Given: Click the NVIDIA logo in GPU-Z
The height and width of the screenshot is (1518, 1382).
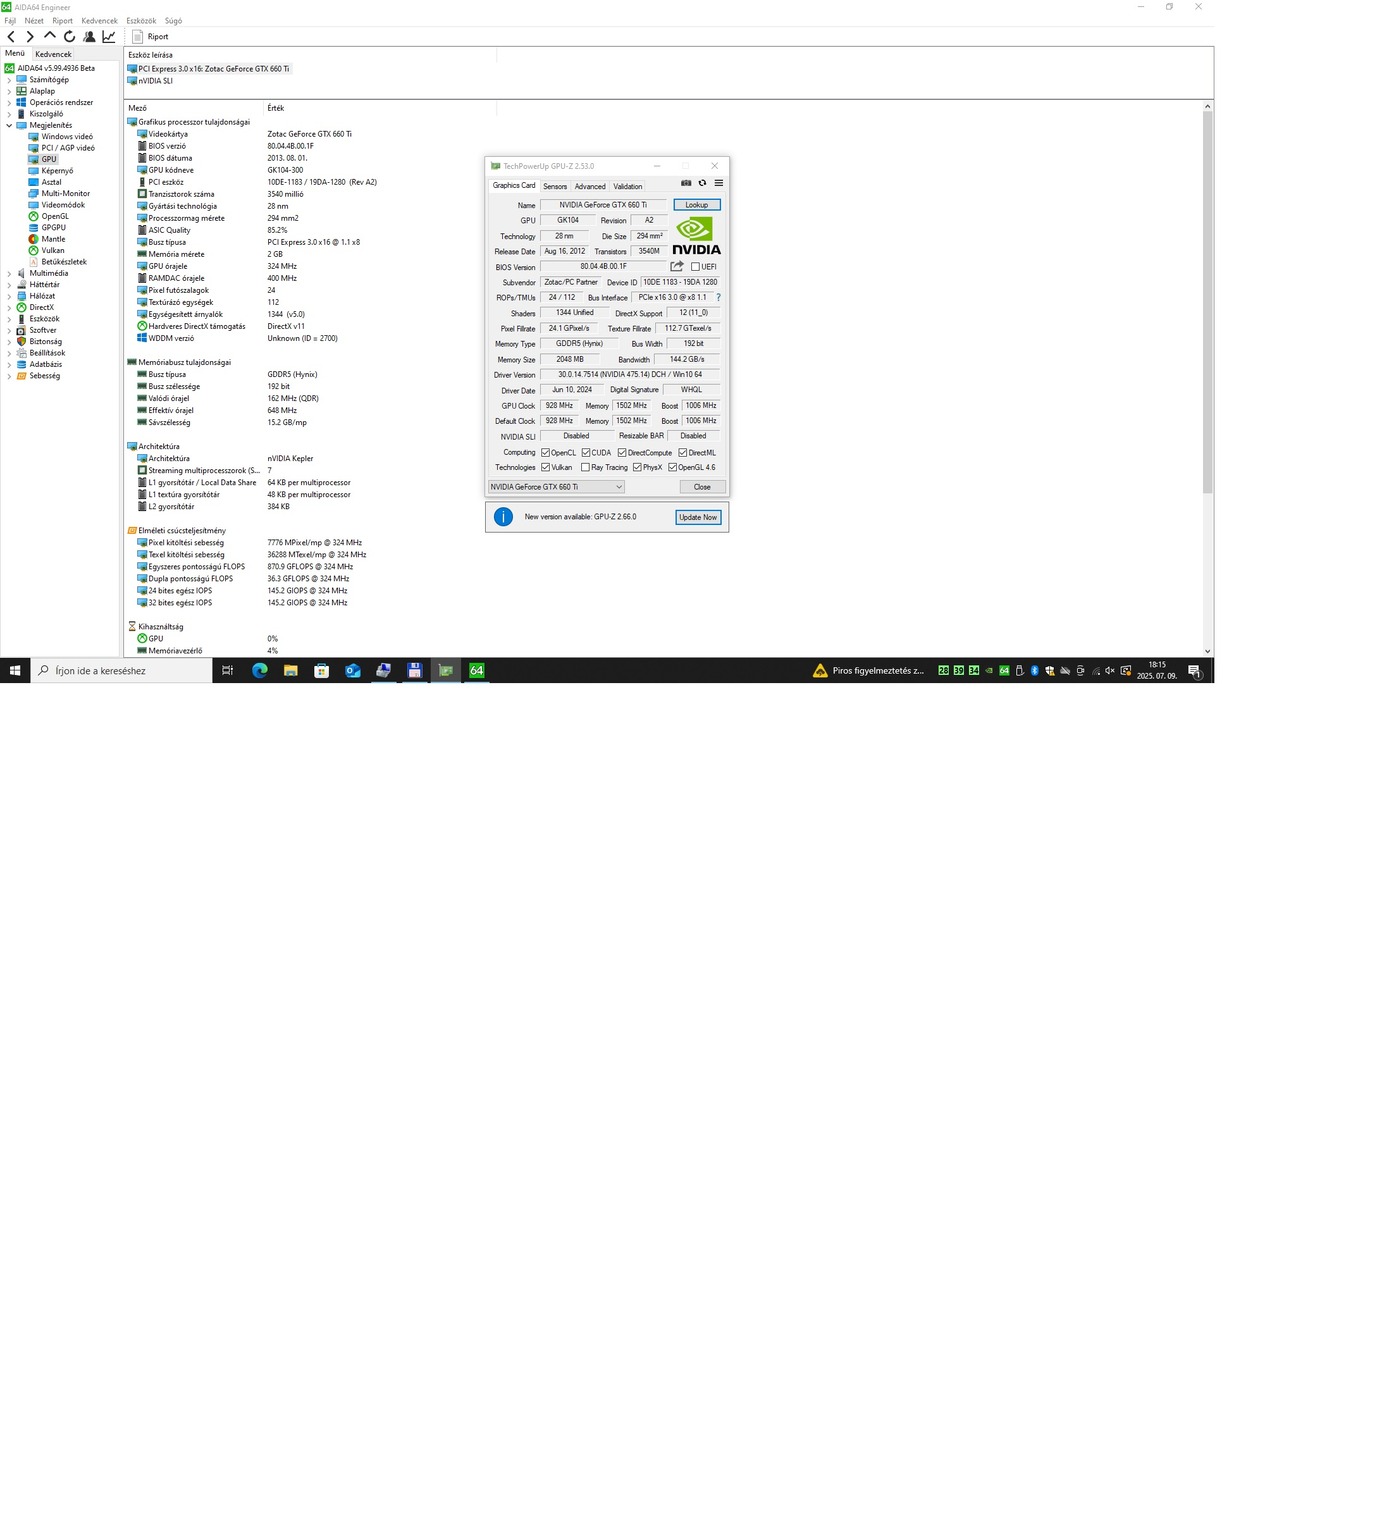Looking at the screenshot, I should (x=696, y=236).
